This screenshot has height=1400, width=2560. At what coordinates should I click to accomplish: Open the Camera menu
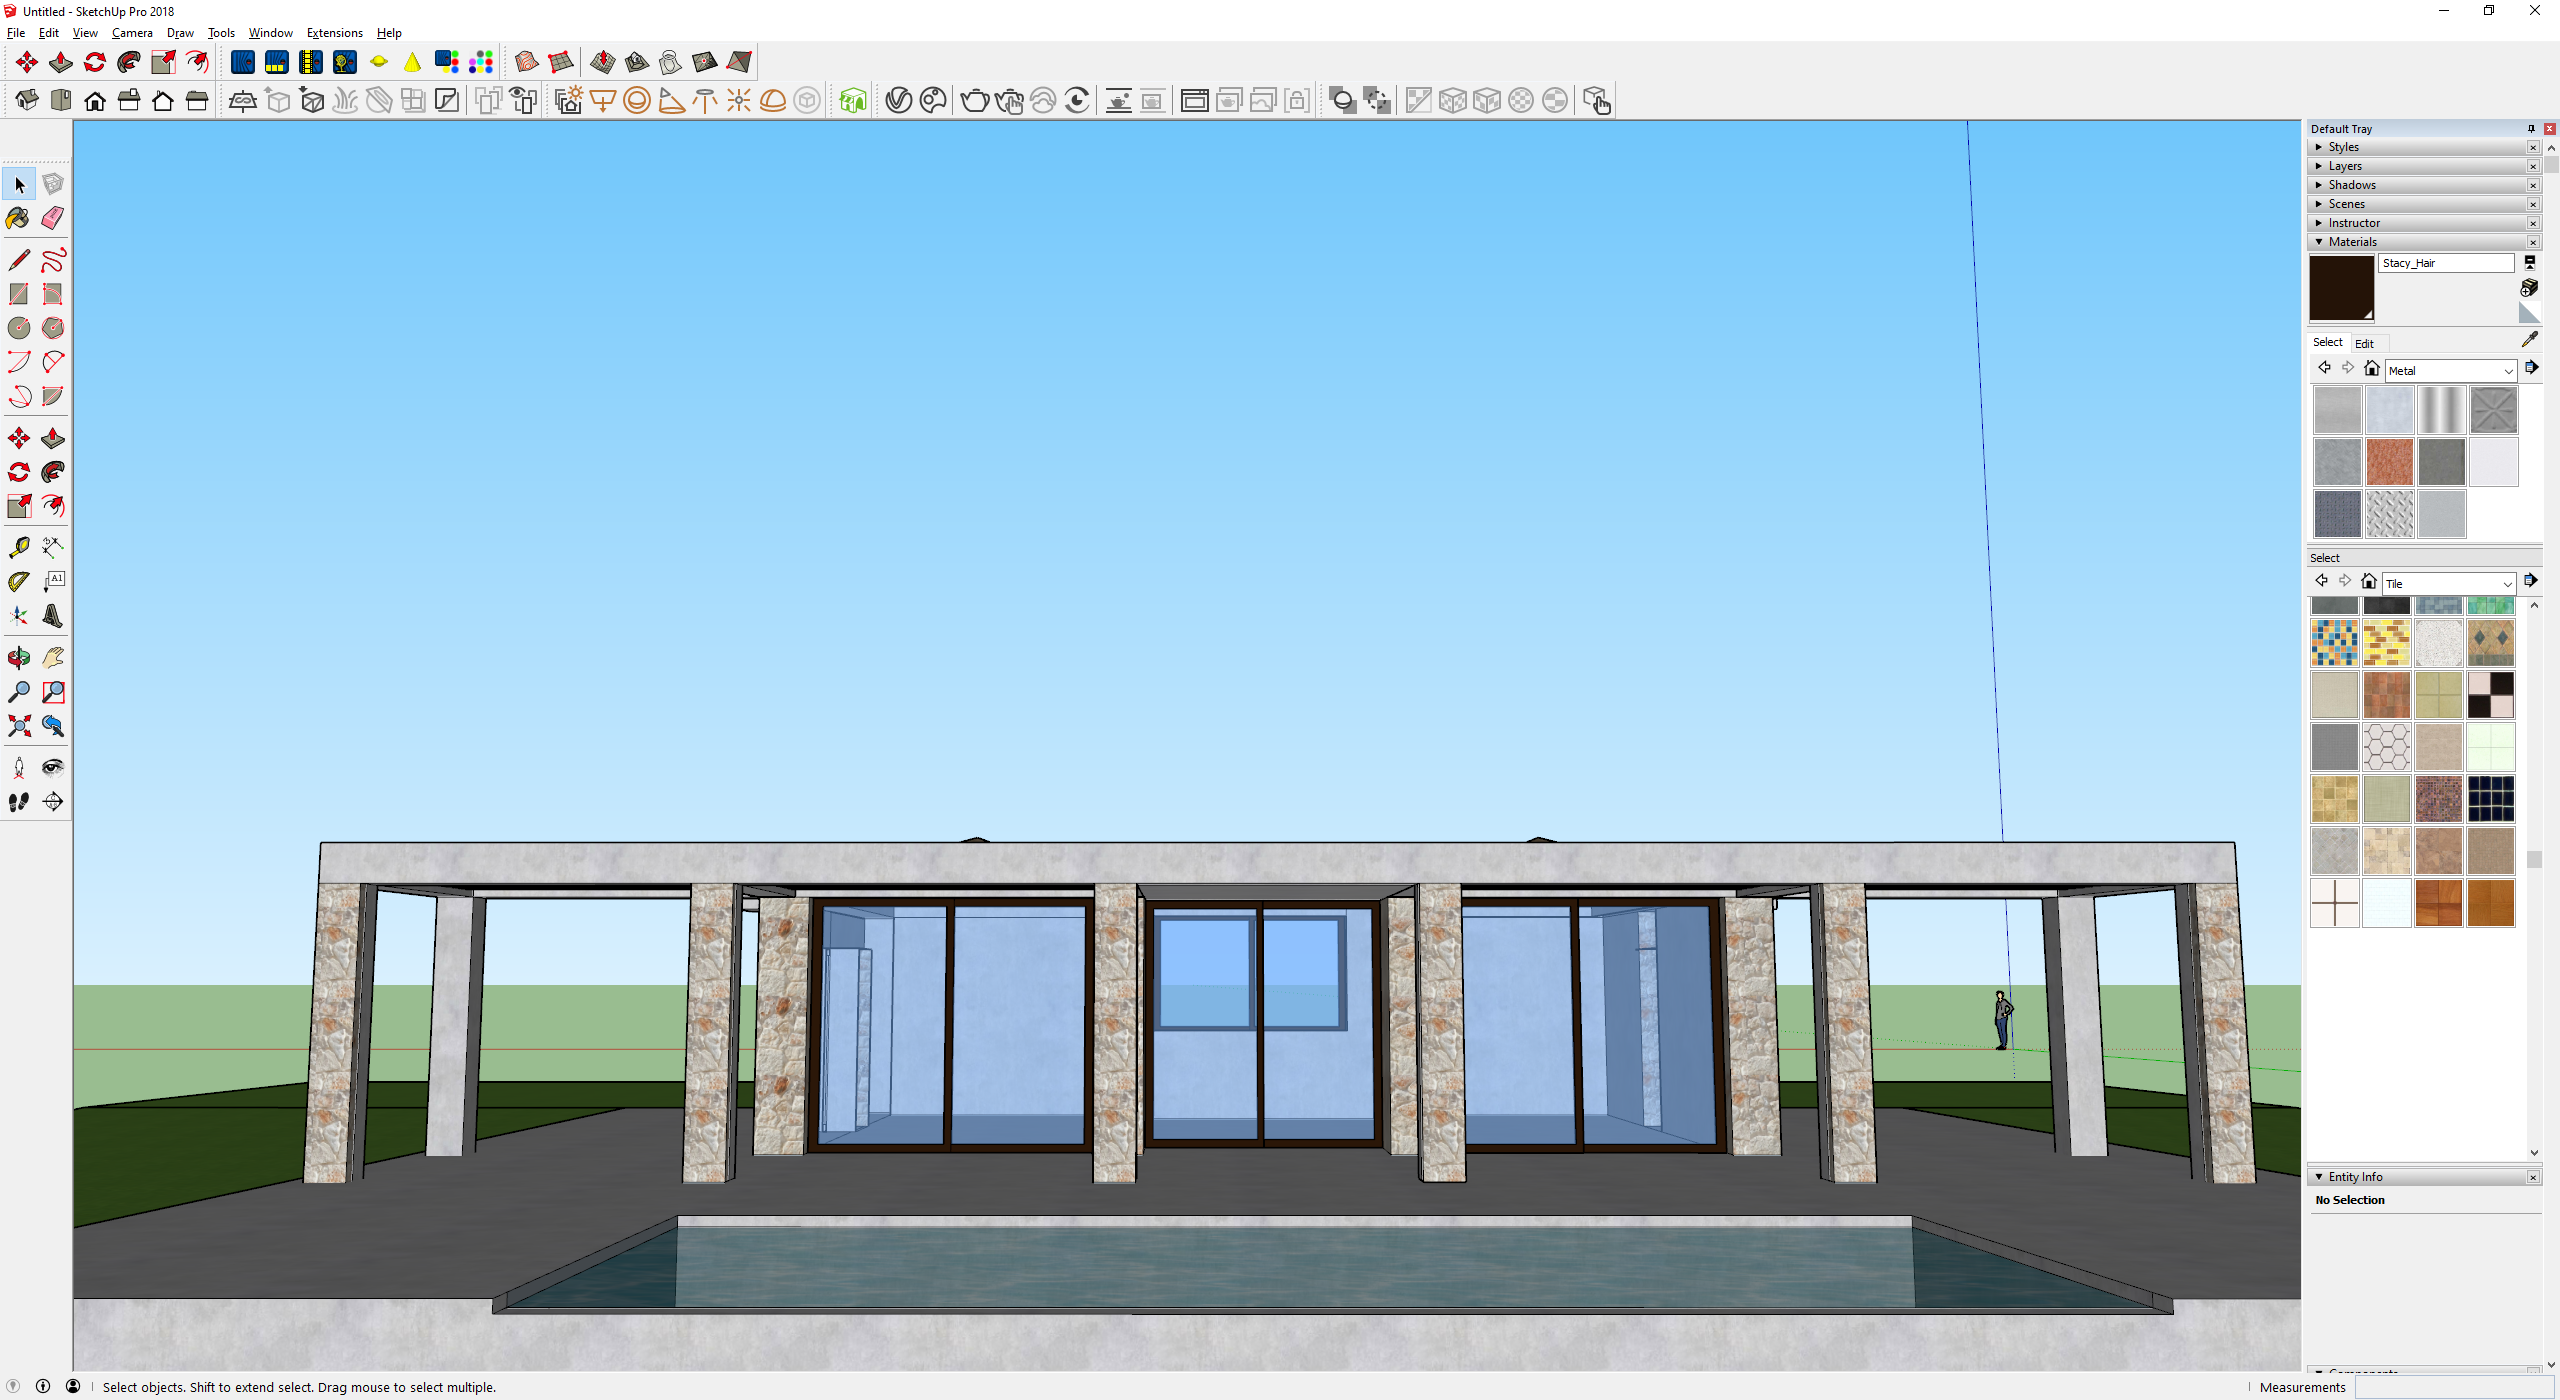click(x=132, y=33)
